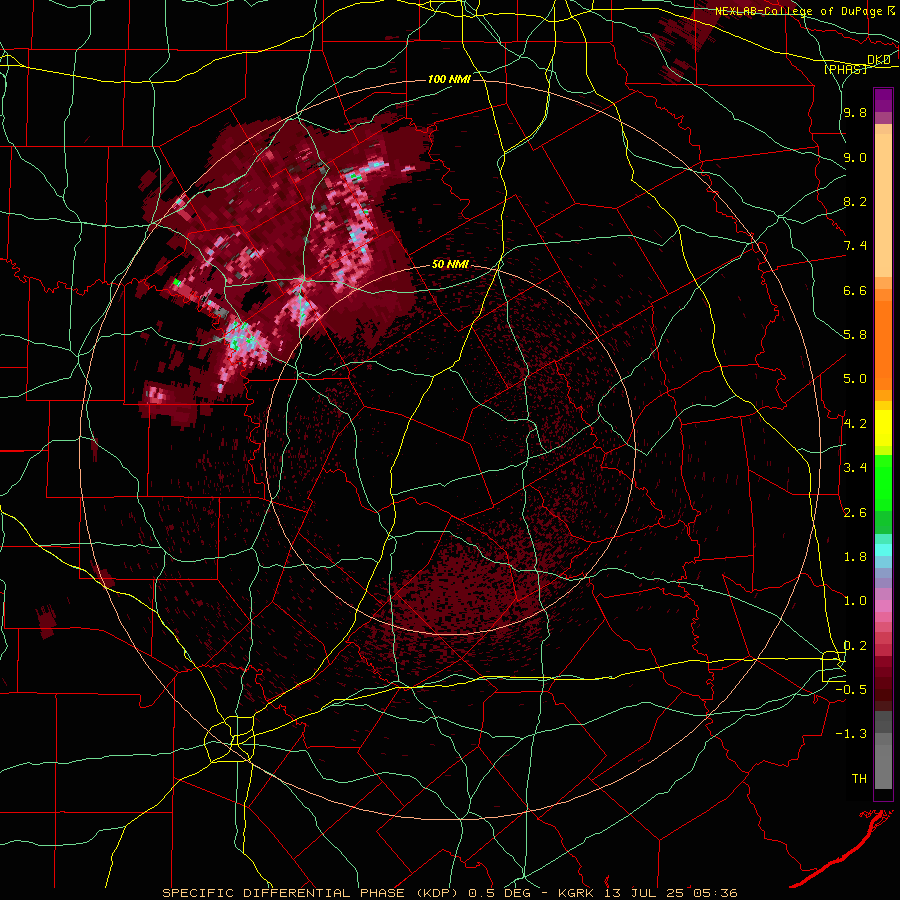Select the 3.4 value on color scale
The image size is (900, 900).
855,468
